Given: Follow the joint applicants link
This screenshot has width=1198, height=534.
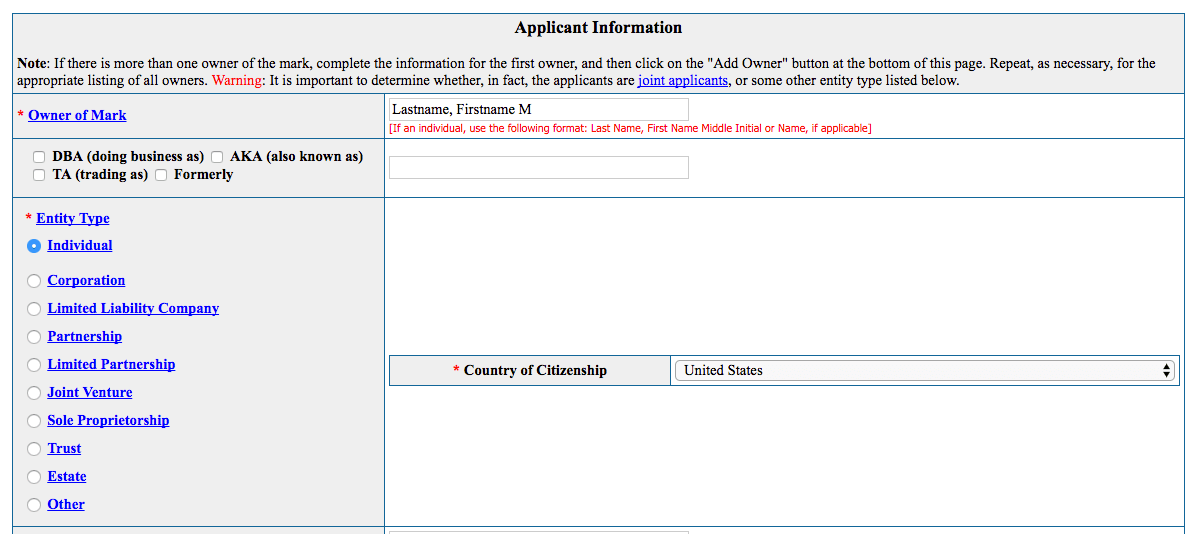Looking at the screenshot, I should [682, 80].
